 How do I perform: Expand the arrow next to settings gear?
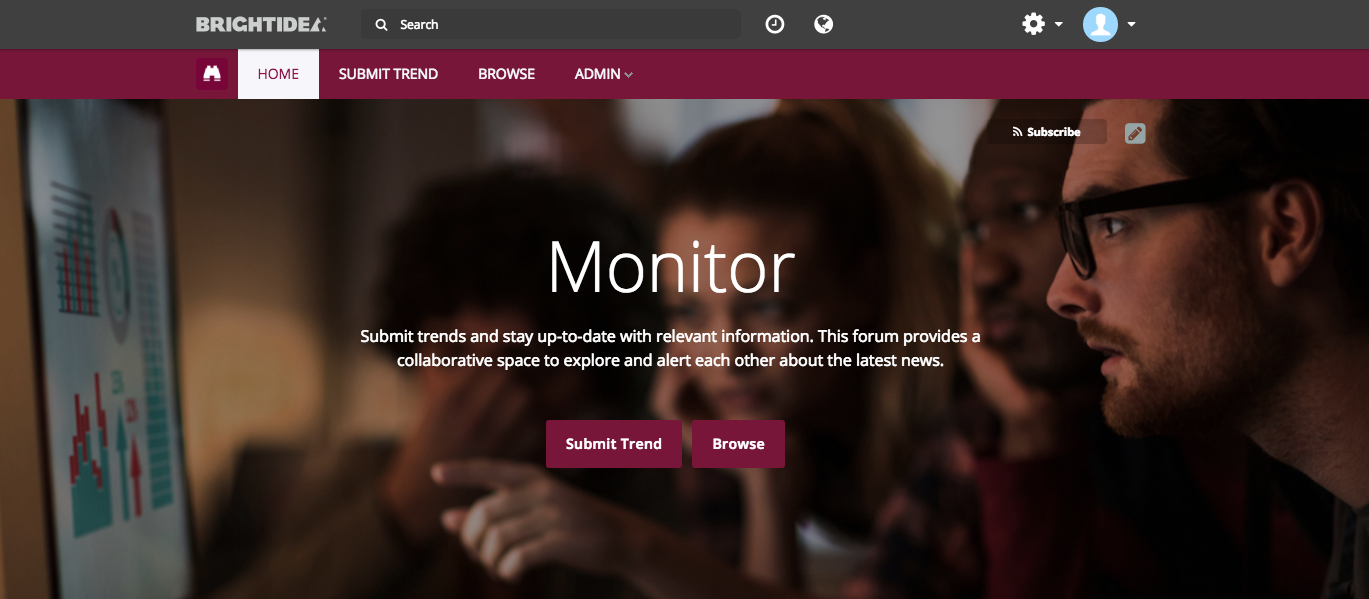[1058, 25]
